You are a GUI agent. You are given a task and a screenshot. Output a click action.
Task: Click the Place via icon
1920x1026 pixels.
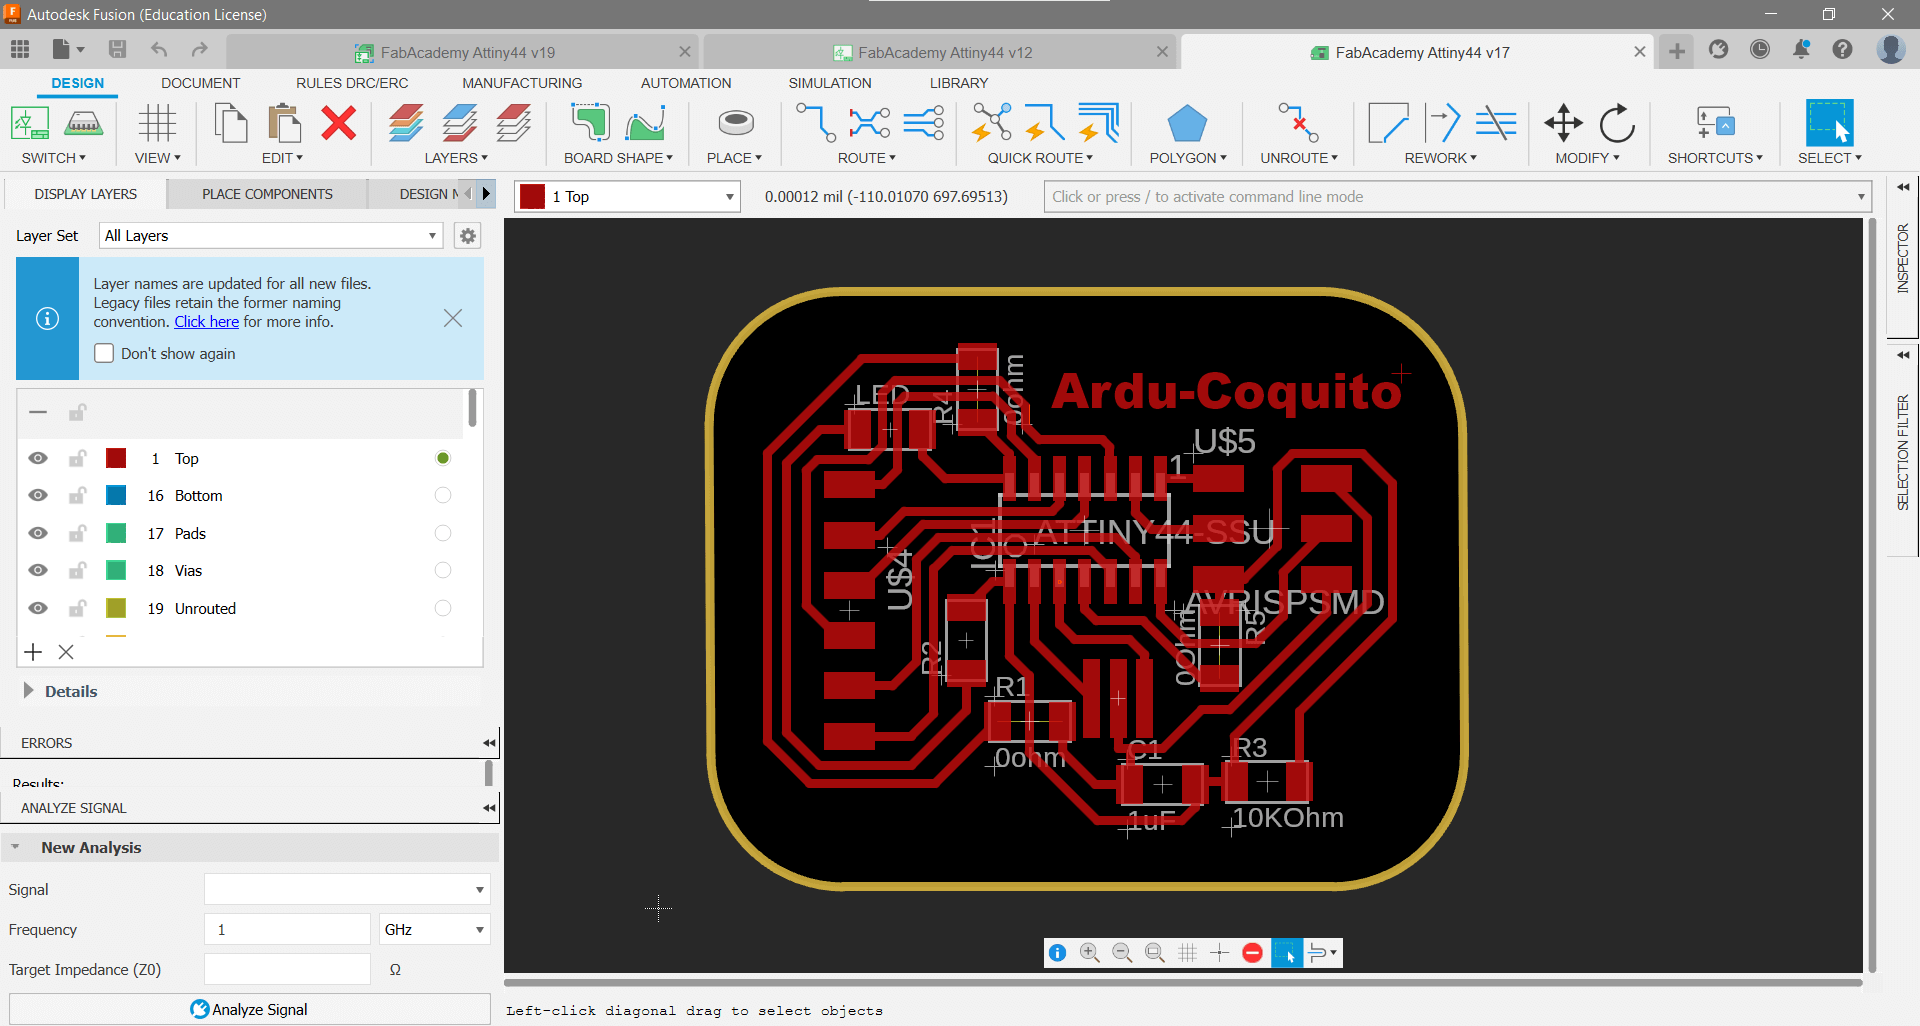(736, 124)
